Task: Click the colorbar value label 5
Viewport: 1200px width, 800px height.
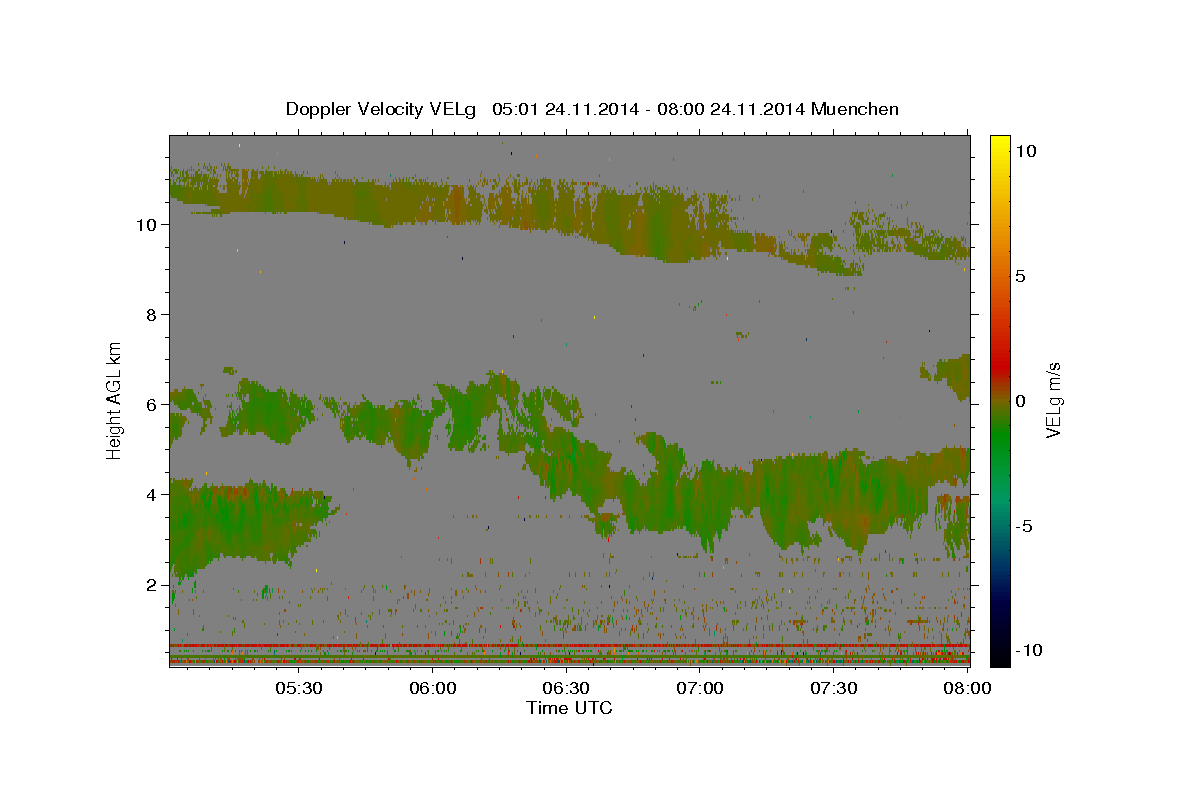Action: [1020, 276]
